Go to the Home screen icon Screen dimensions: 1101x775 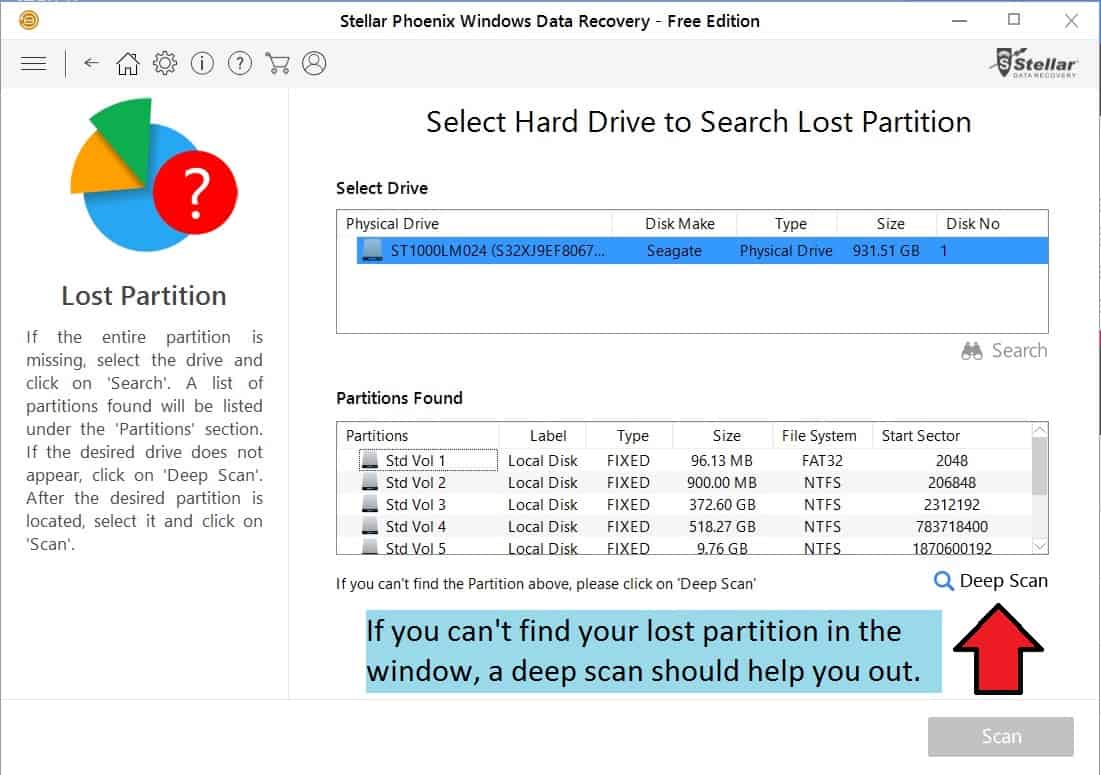[128, 64]
